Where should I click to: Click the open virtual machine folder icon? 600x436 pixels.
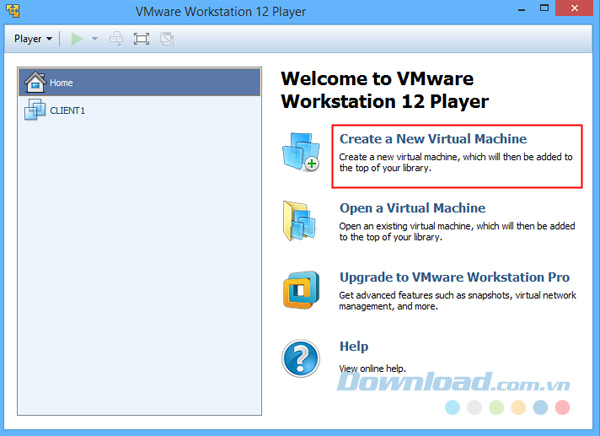pos(300,221)
